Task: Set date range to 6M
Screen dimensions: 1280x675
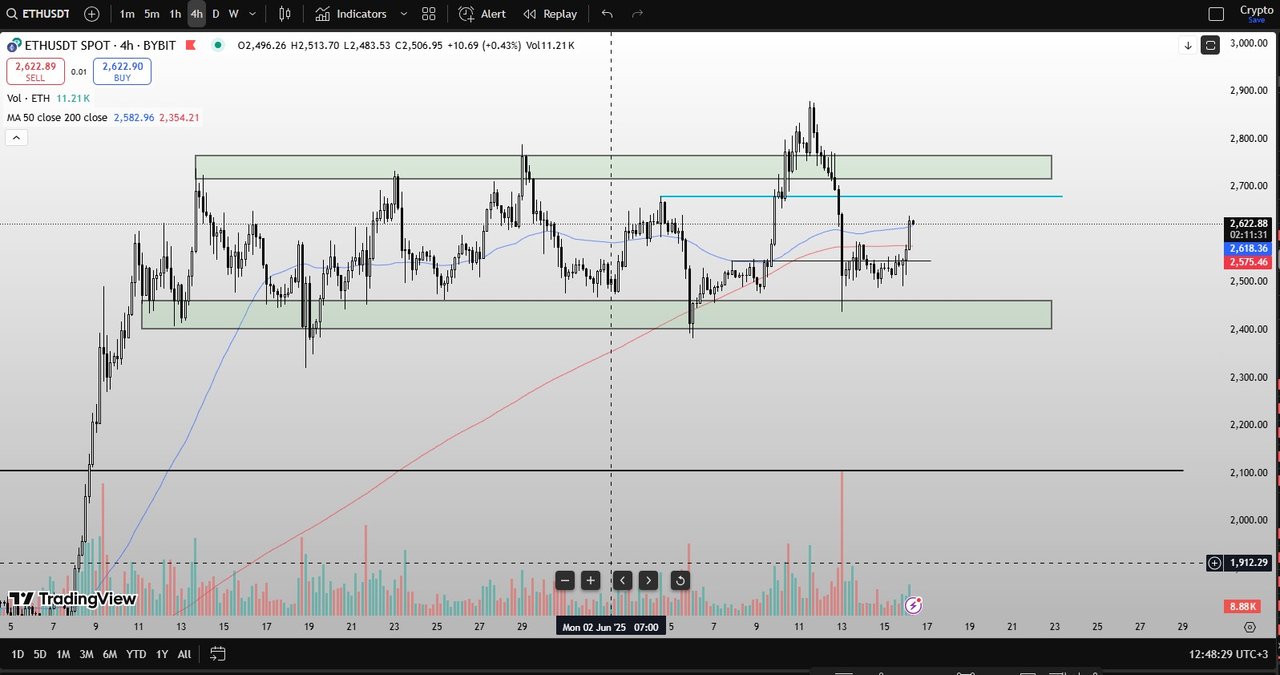Action: pyautogui.click(x=110, y=654)
